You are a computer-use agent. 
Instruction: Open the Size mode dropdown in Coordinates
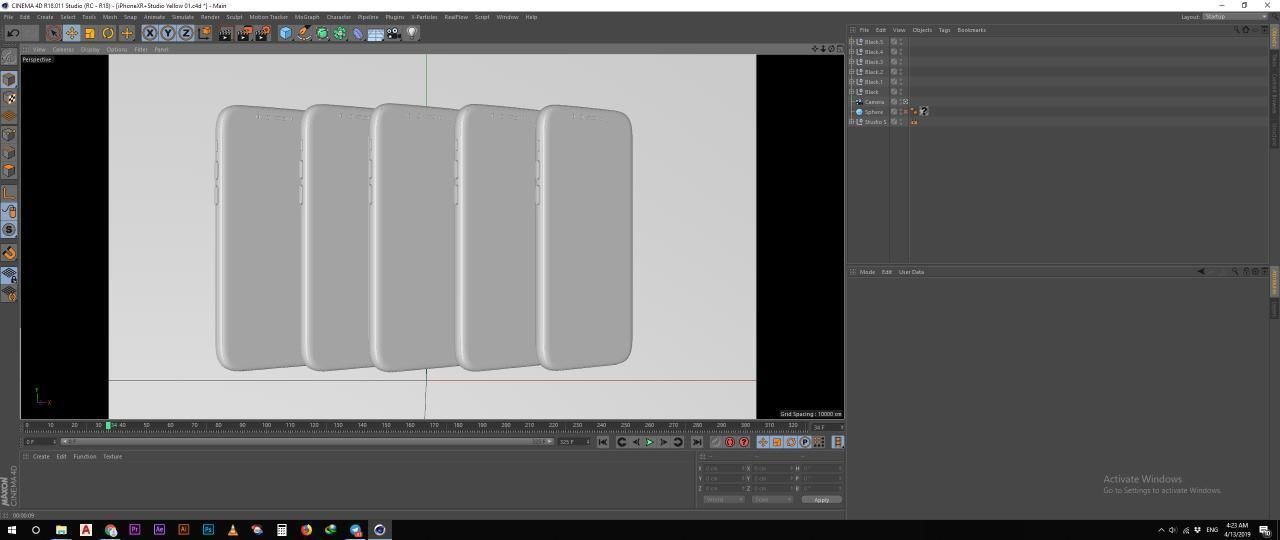(770, 499)
